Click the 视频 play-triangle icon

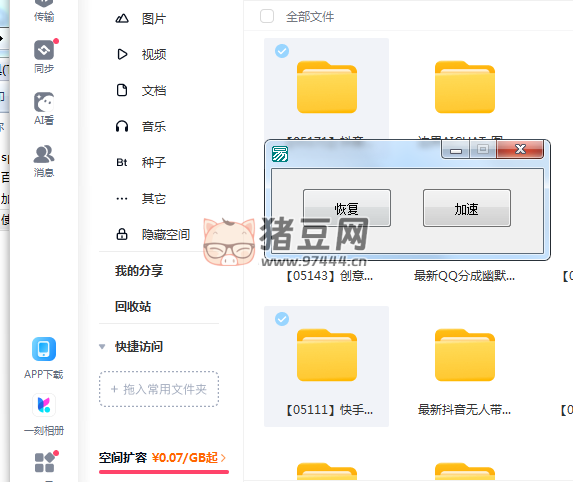[x=122, y=54]
